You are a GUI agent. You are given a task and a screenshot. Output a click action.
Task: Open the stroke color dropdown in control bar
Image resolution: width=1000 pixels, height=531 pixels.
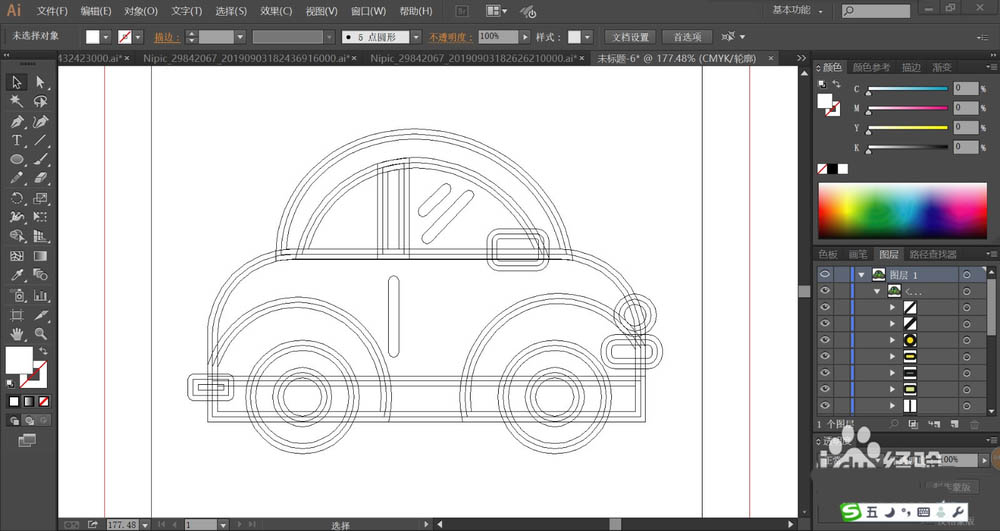point(138,37)
